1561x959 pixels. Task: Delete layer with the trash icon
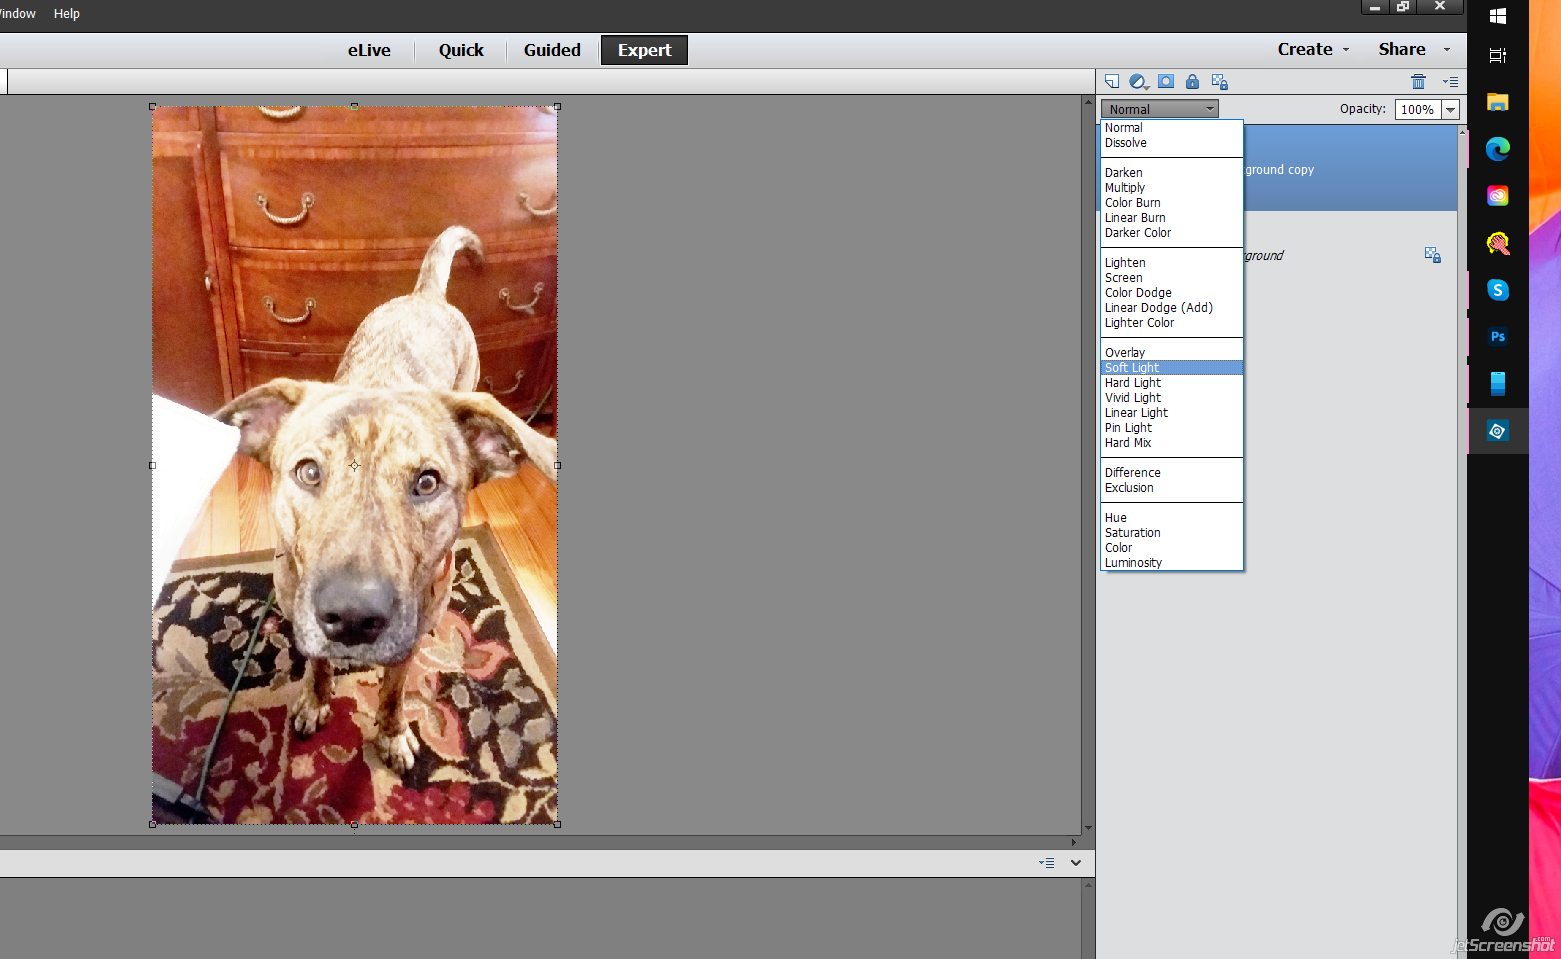(x=1418, y=81)
